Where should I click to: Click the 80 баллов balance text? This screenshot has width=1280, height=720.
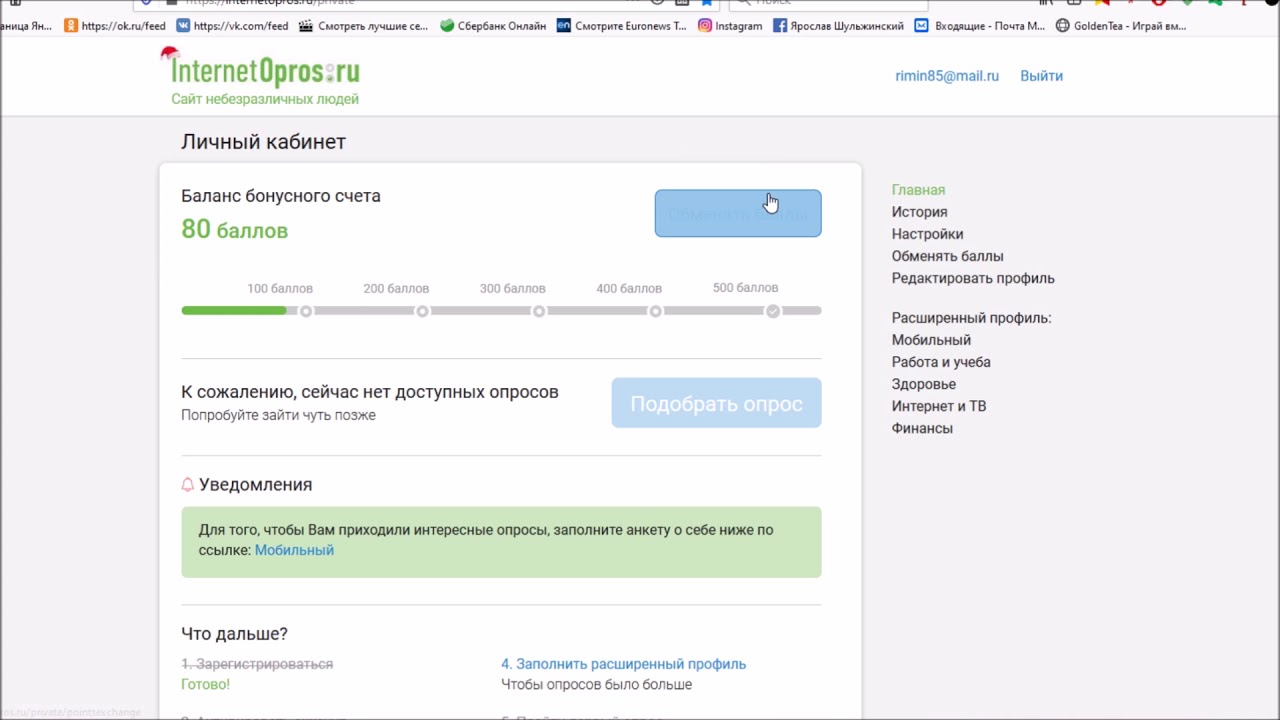(x=234, y=229)
